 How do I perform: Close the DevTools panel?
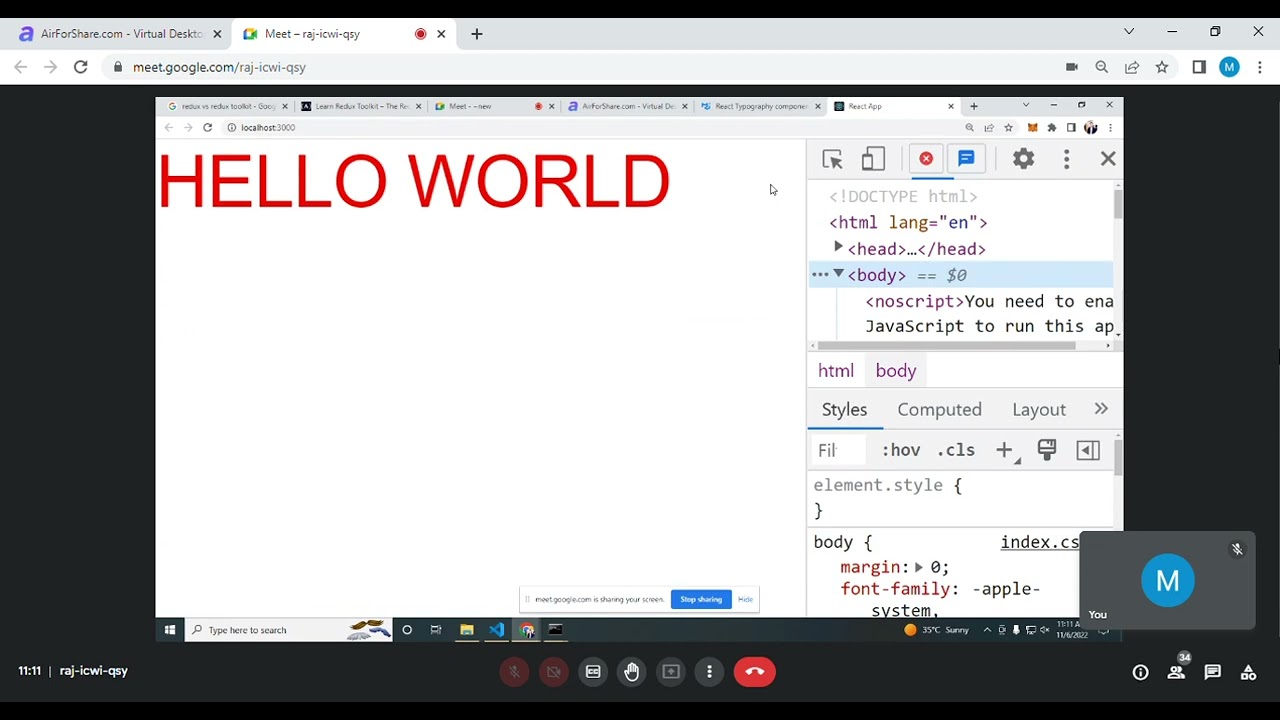pyautogui.click(x=1108, y=159)
